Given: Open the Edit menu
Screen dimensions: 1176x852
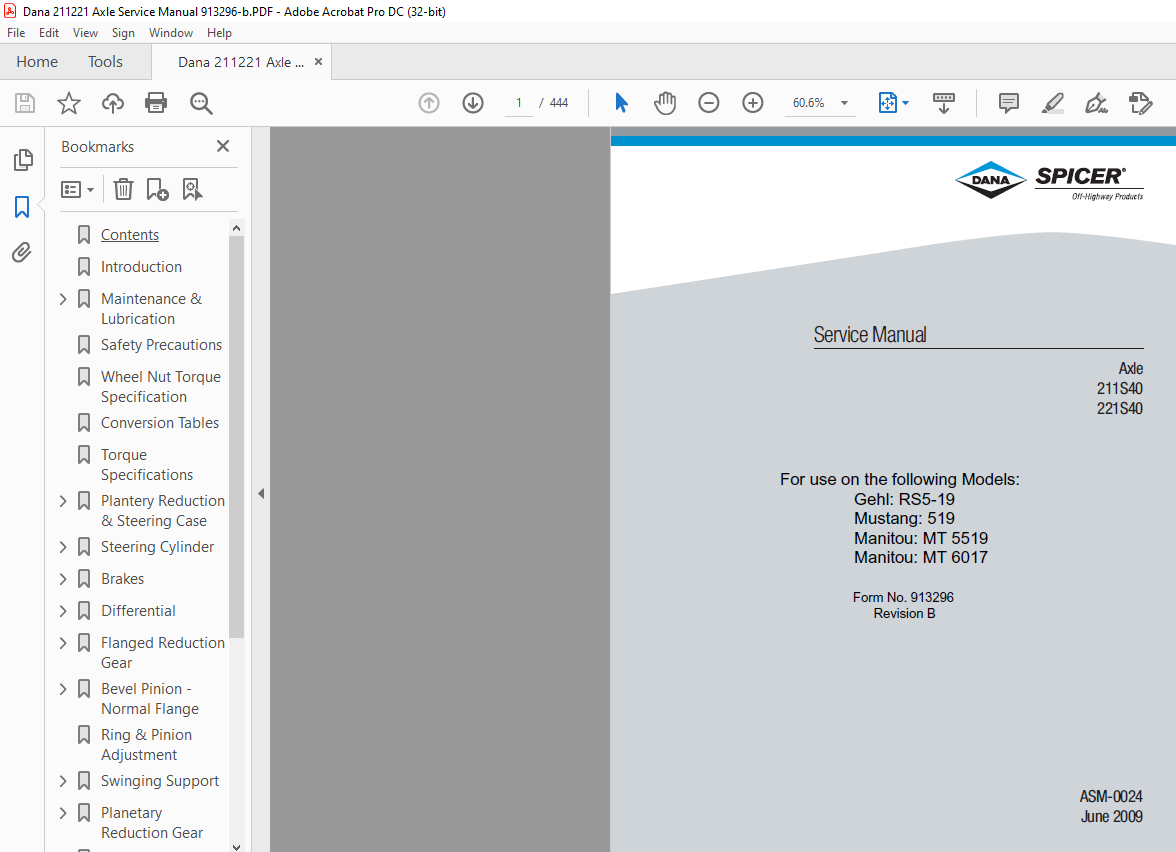Looking at the screenshot, I should pyautogui.click(x=49, y=33).
